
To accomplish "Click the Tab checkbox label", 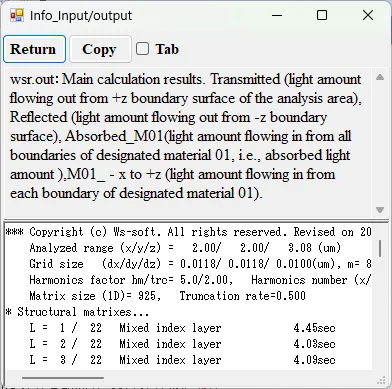I will pyautogui.click(x=167, y=49).
